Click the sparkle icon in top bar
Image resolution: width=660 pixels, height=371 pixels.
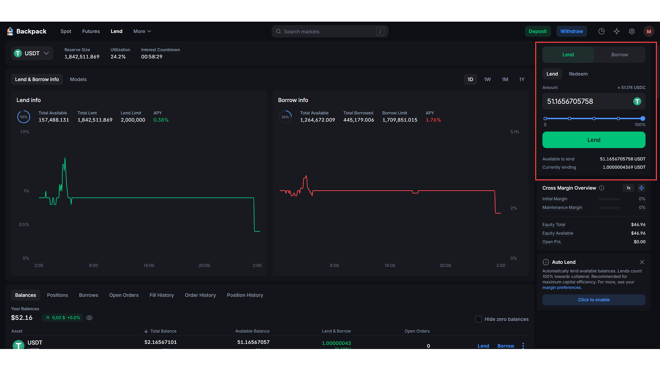[616, 32]
